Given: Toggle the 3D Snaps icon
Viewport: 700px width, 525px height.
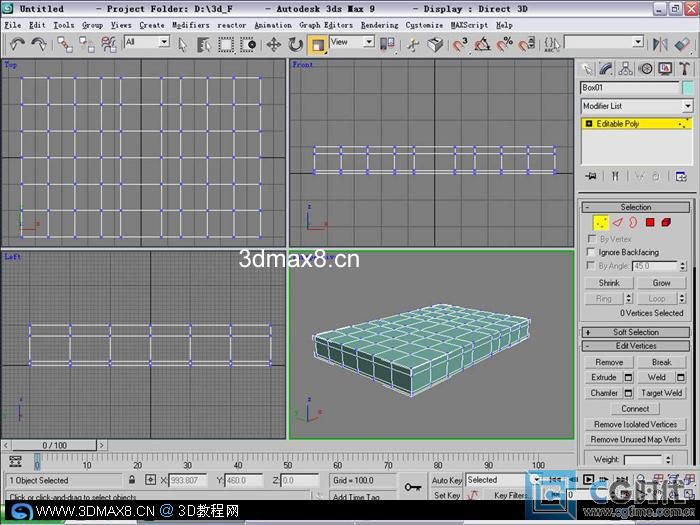Looking at the screenshot, I should coord(460,44).
